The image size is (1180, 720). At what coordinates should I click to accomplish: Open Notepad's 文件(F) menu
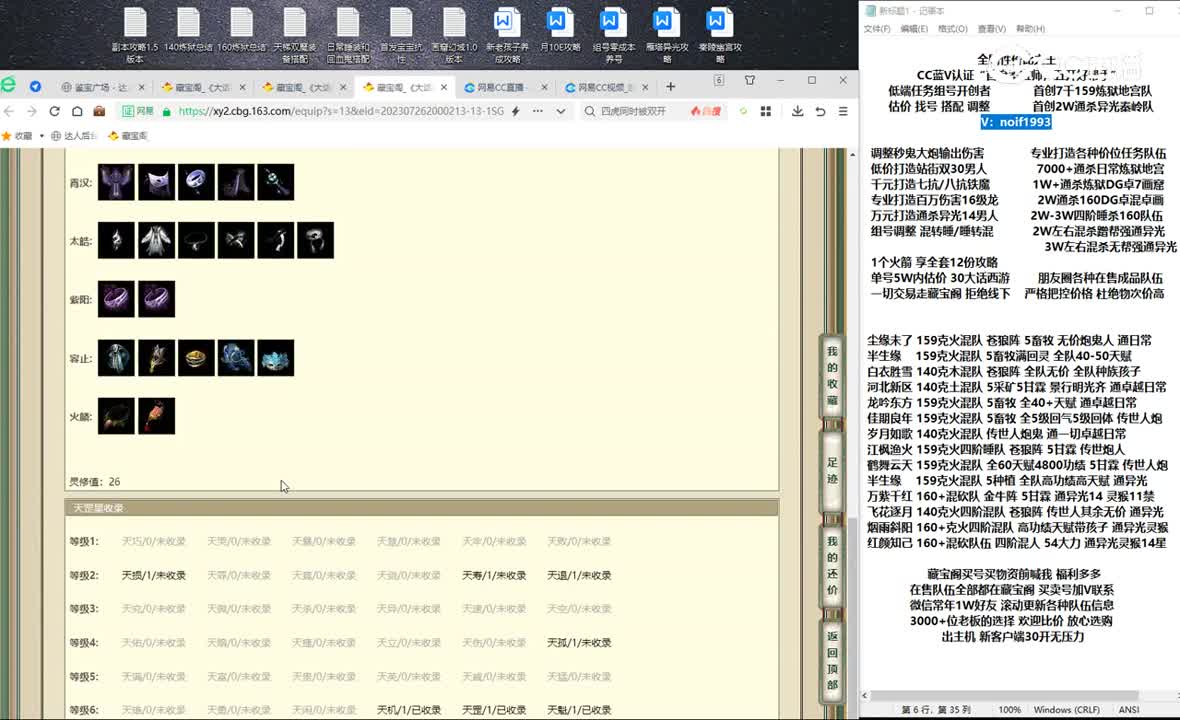(x=877, y=29)
